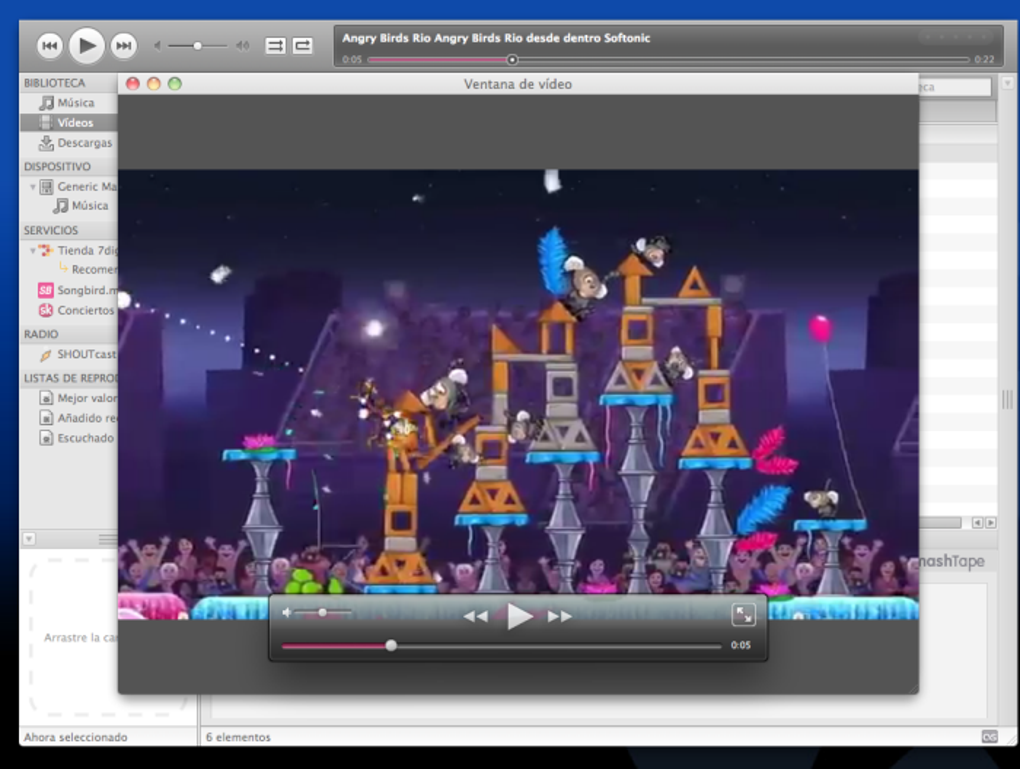This screenshot has width=1020, height=769.
Task: Click the previous track button in Songbird toolbar
Action: (49, 46)
